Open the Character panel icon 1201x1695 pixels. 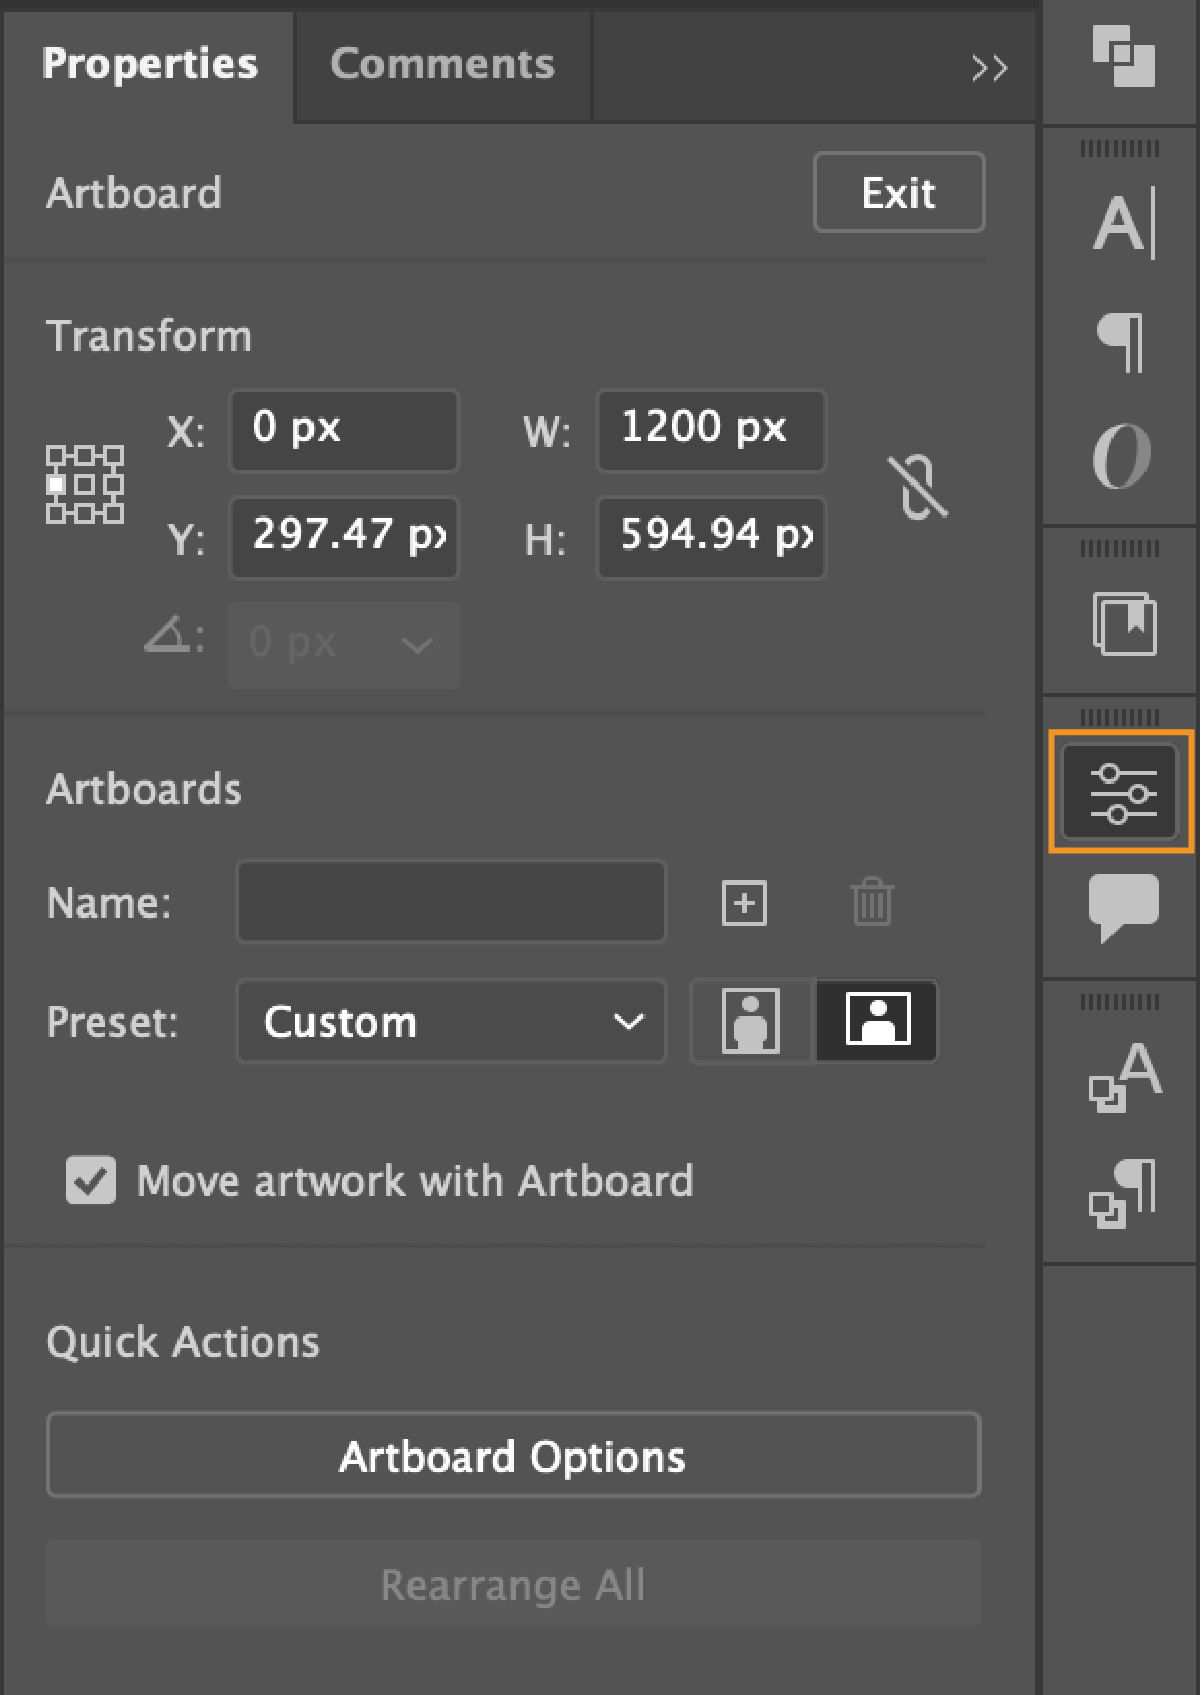pos(1123,223)
